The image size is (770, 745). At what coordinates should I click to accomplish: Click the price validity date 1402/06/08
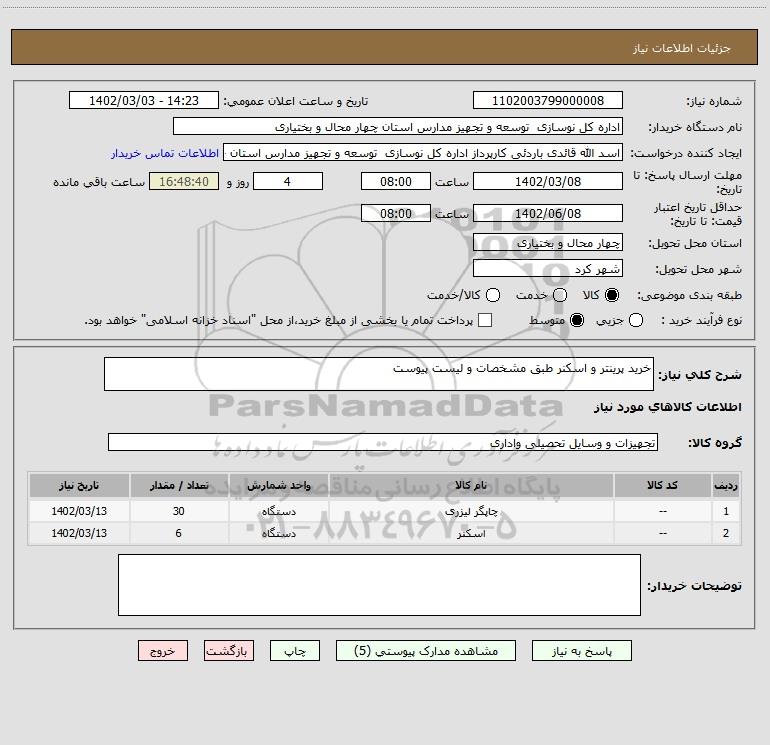[x=548, y=213]
